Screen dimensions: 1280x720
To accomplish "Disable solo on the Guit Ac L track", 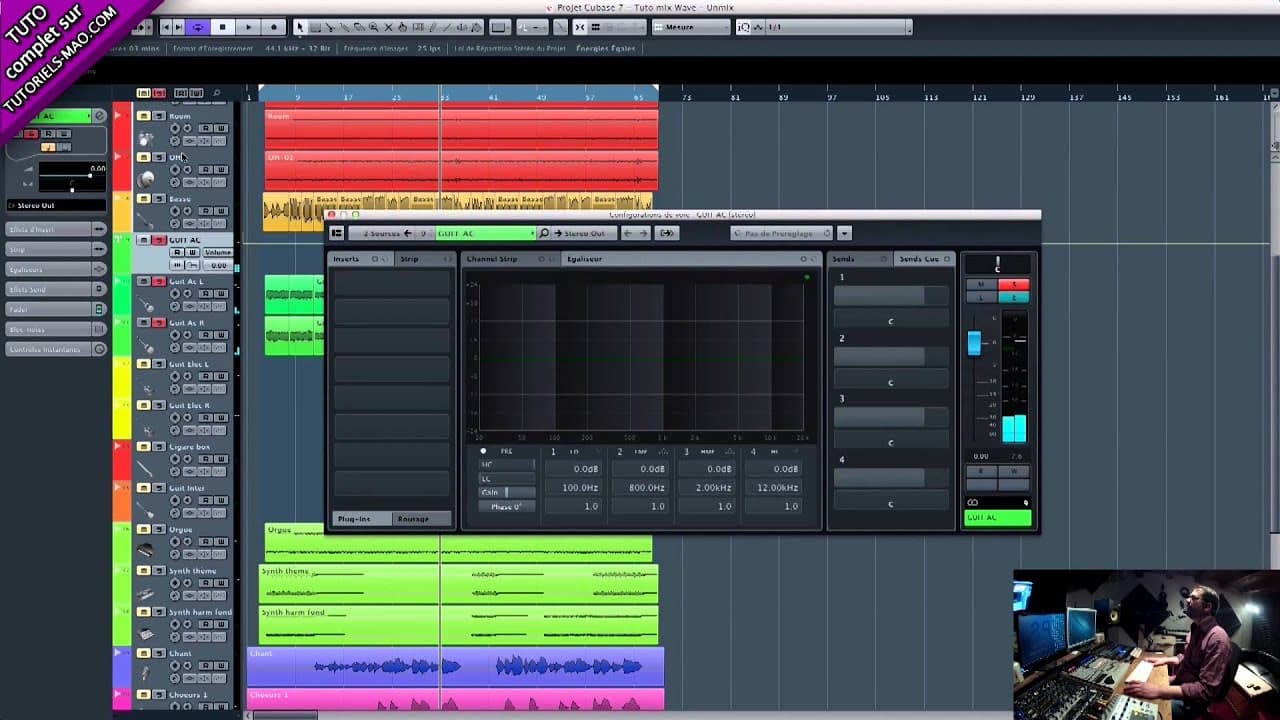I will tap(158, 281).
